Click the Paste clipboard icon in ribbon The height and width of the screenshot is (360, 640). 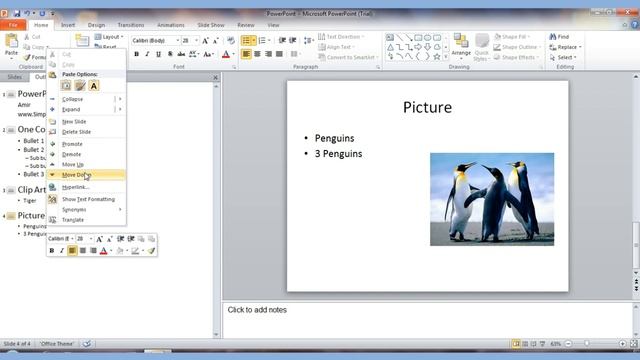tap(11, 42)
